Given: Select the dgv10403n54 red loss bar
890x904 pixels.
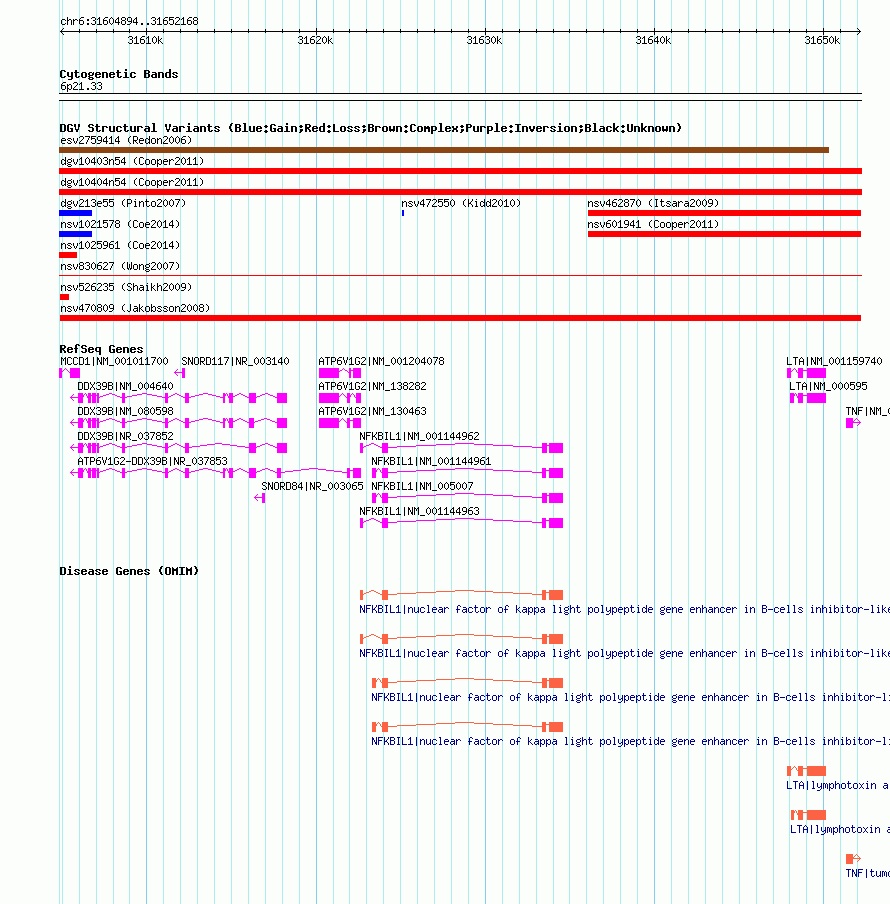Looking at the screenshot, I should 461,171.
